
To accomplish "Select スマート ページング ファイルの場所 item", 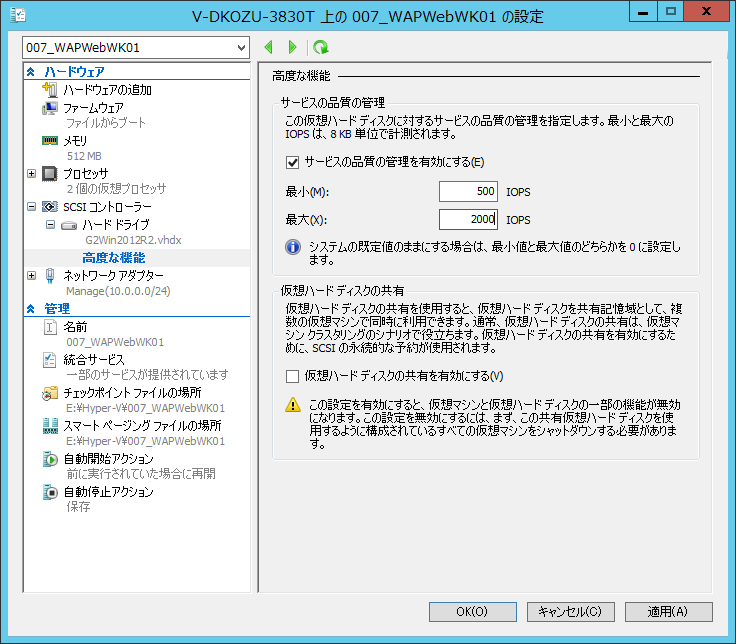I will [x=142, y=426].
